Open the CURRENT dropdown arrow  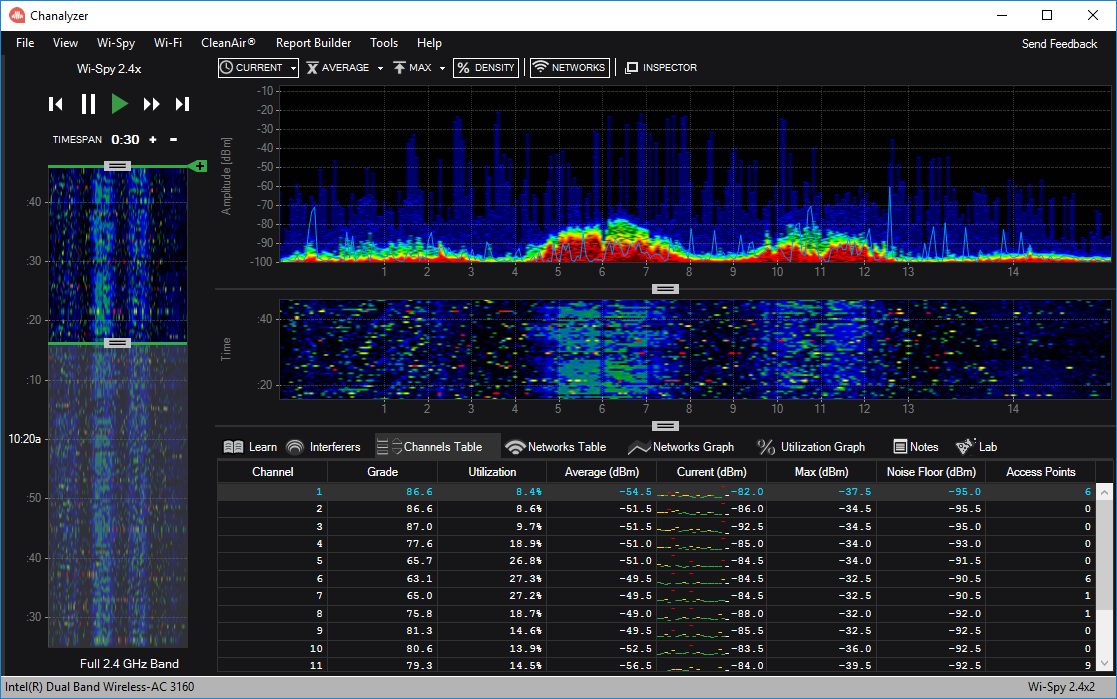click(293, 68)
